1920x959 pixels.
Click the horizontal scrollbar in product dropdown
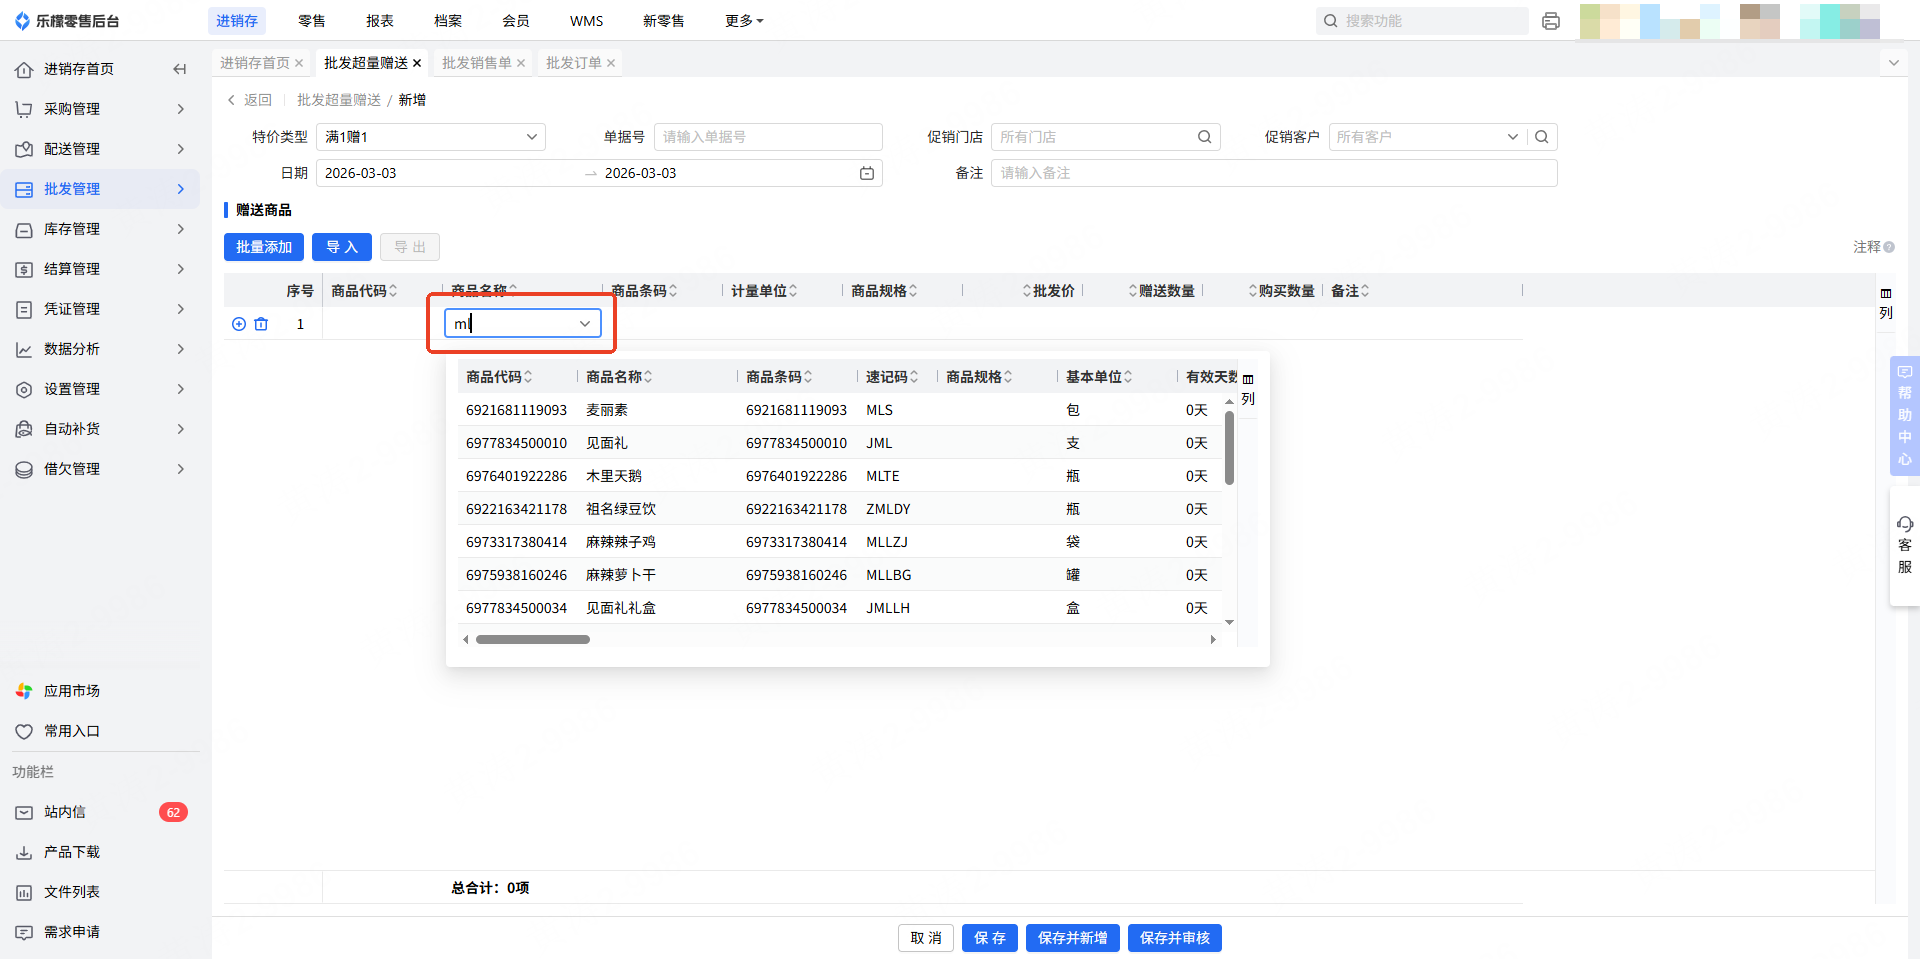(x=533, y=640)
